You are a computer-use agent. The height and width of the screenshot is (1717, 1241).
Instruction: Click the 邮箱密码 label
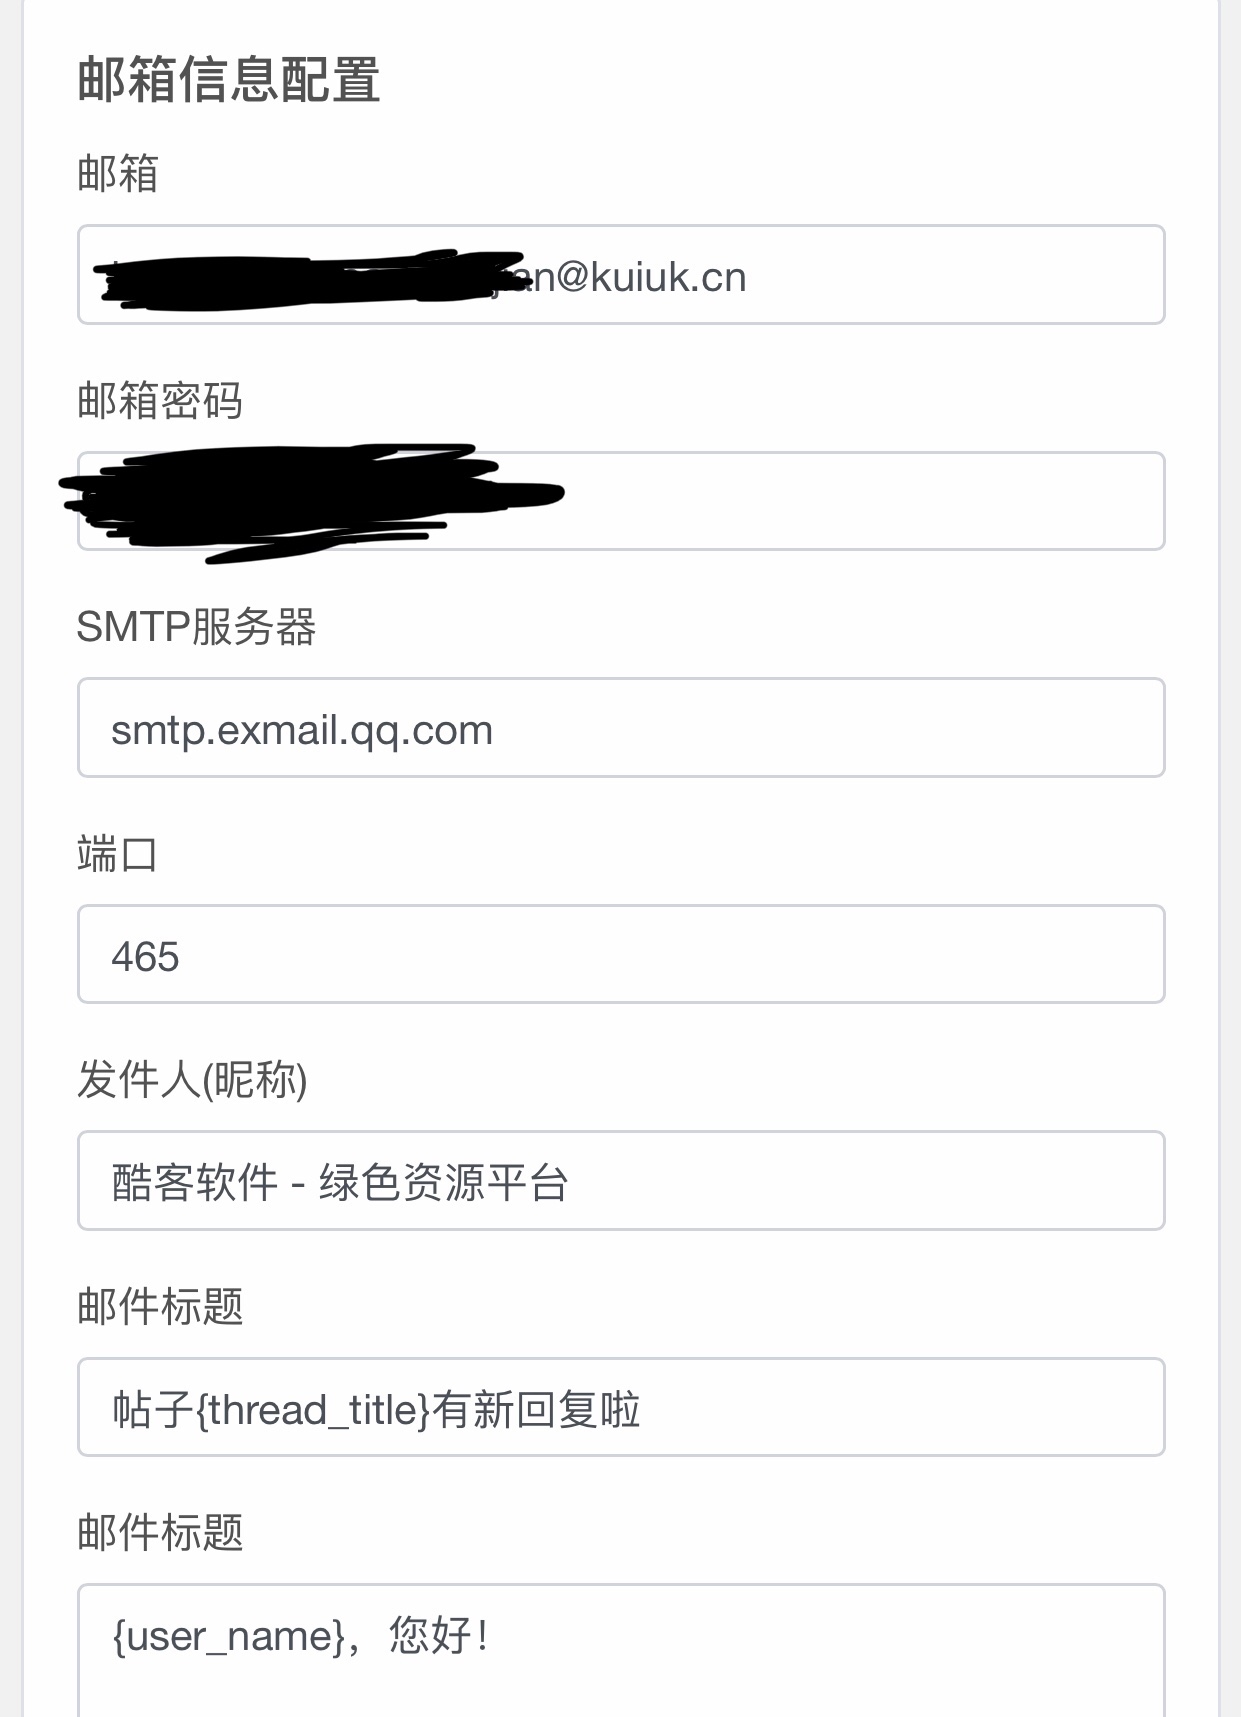coord(160,400)
